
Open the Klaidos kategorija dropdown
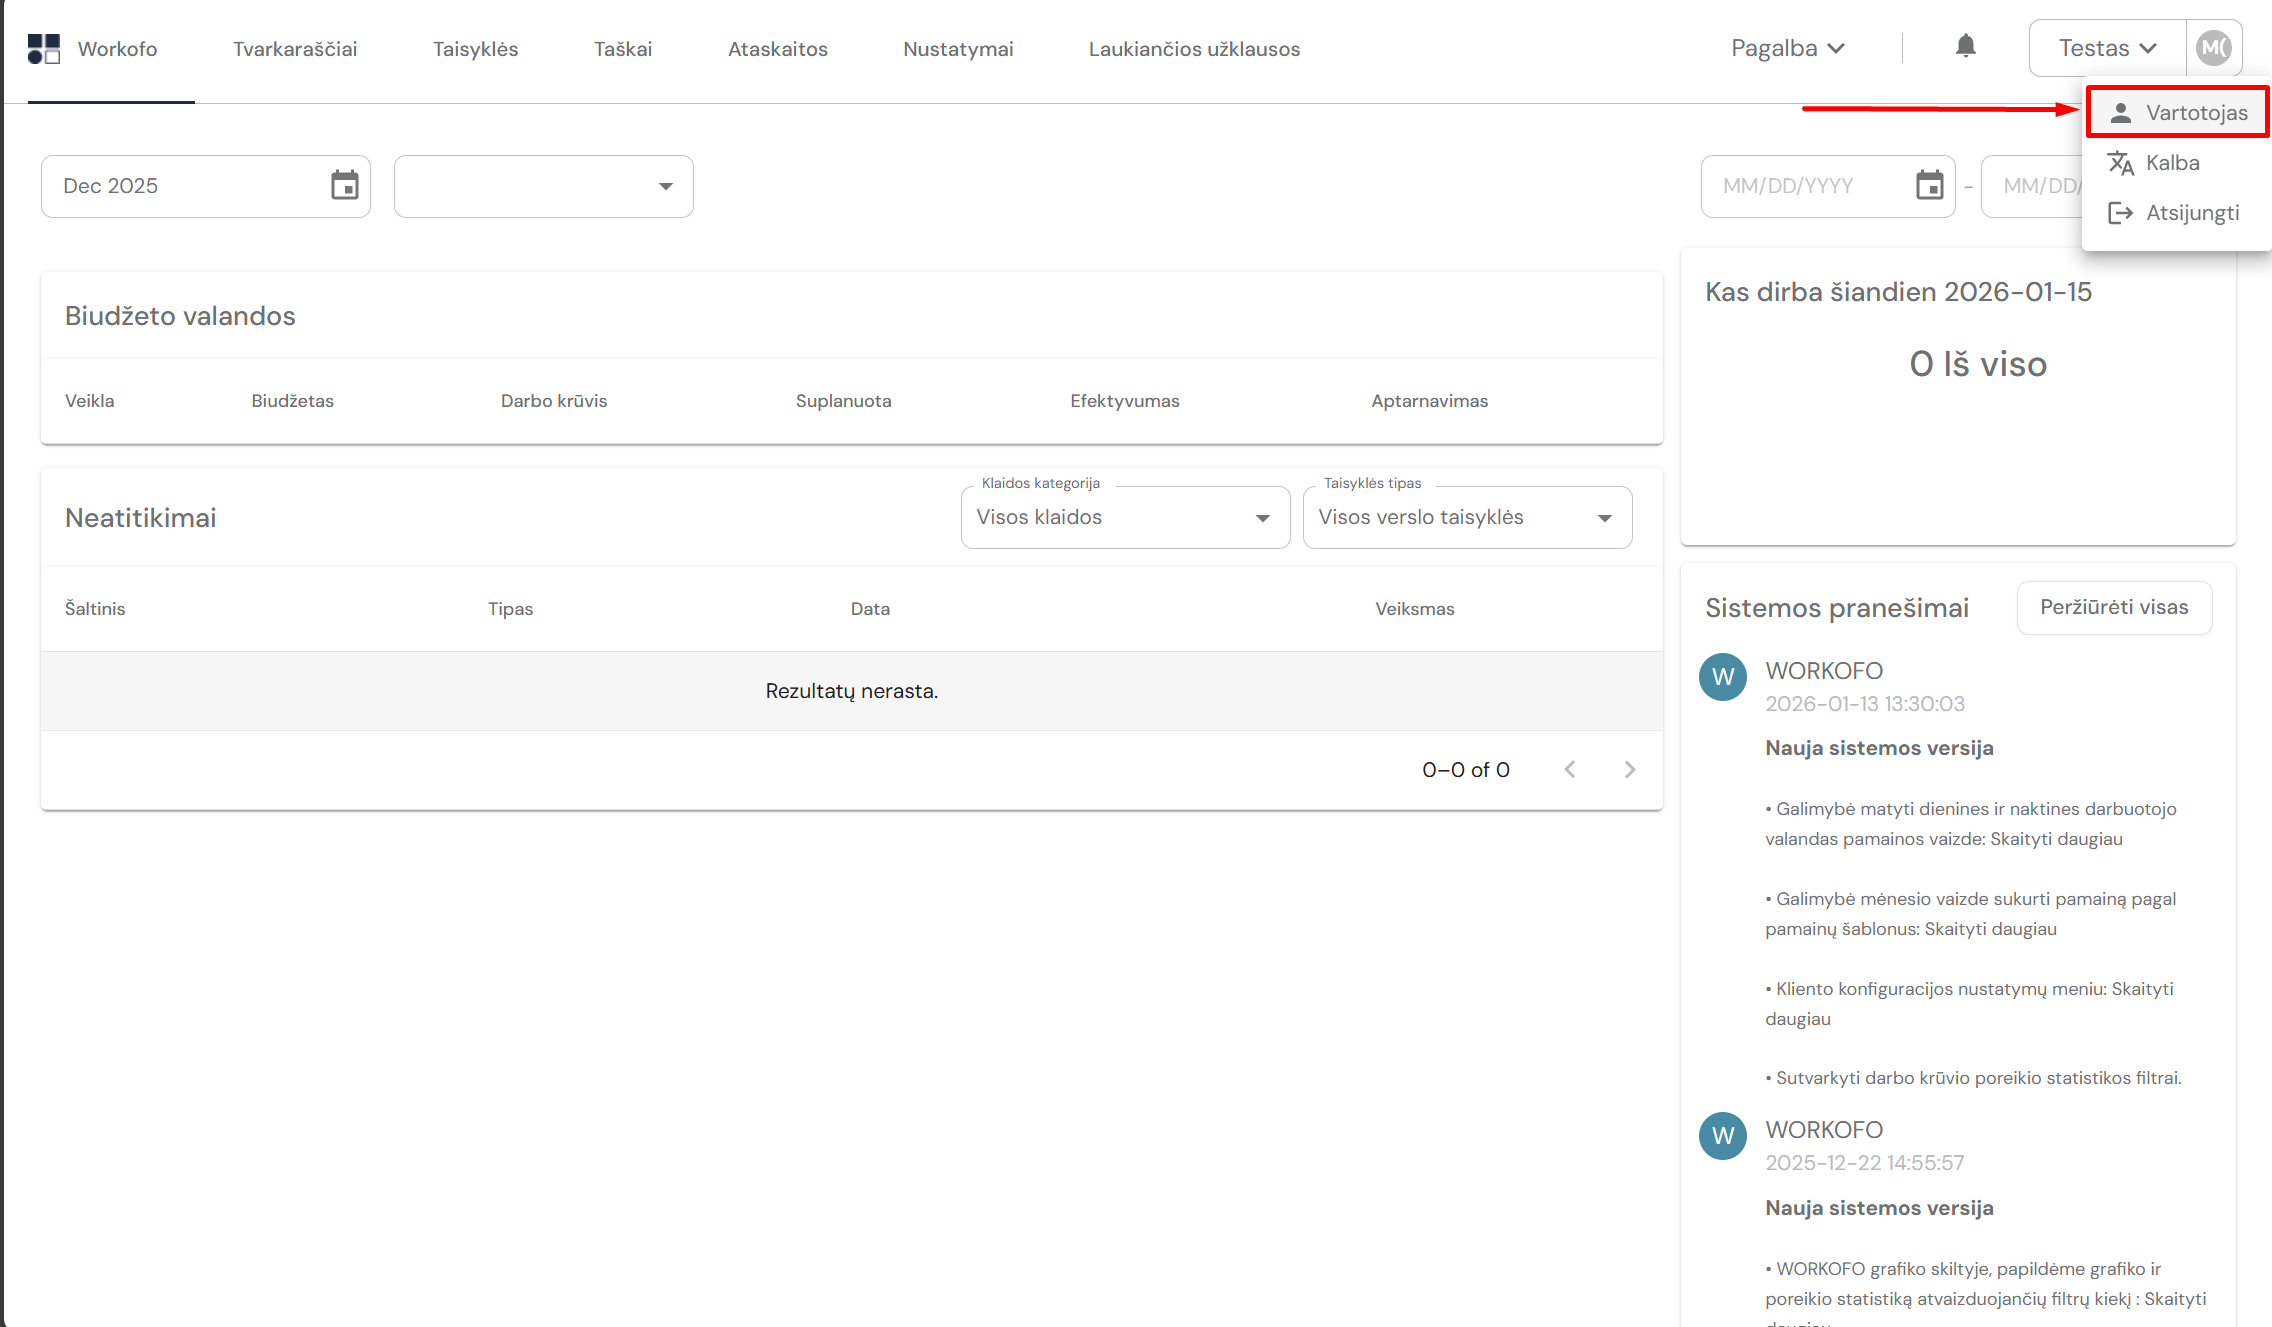click(x=1125, y=517)
